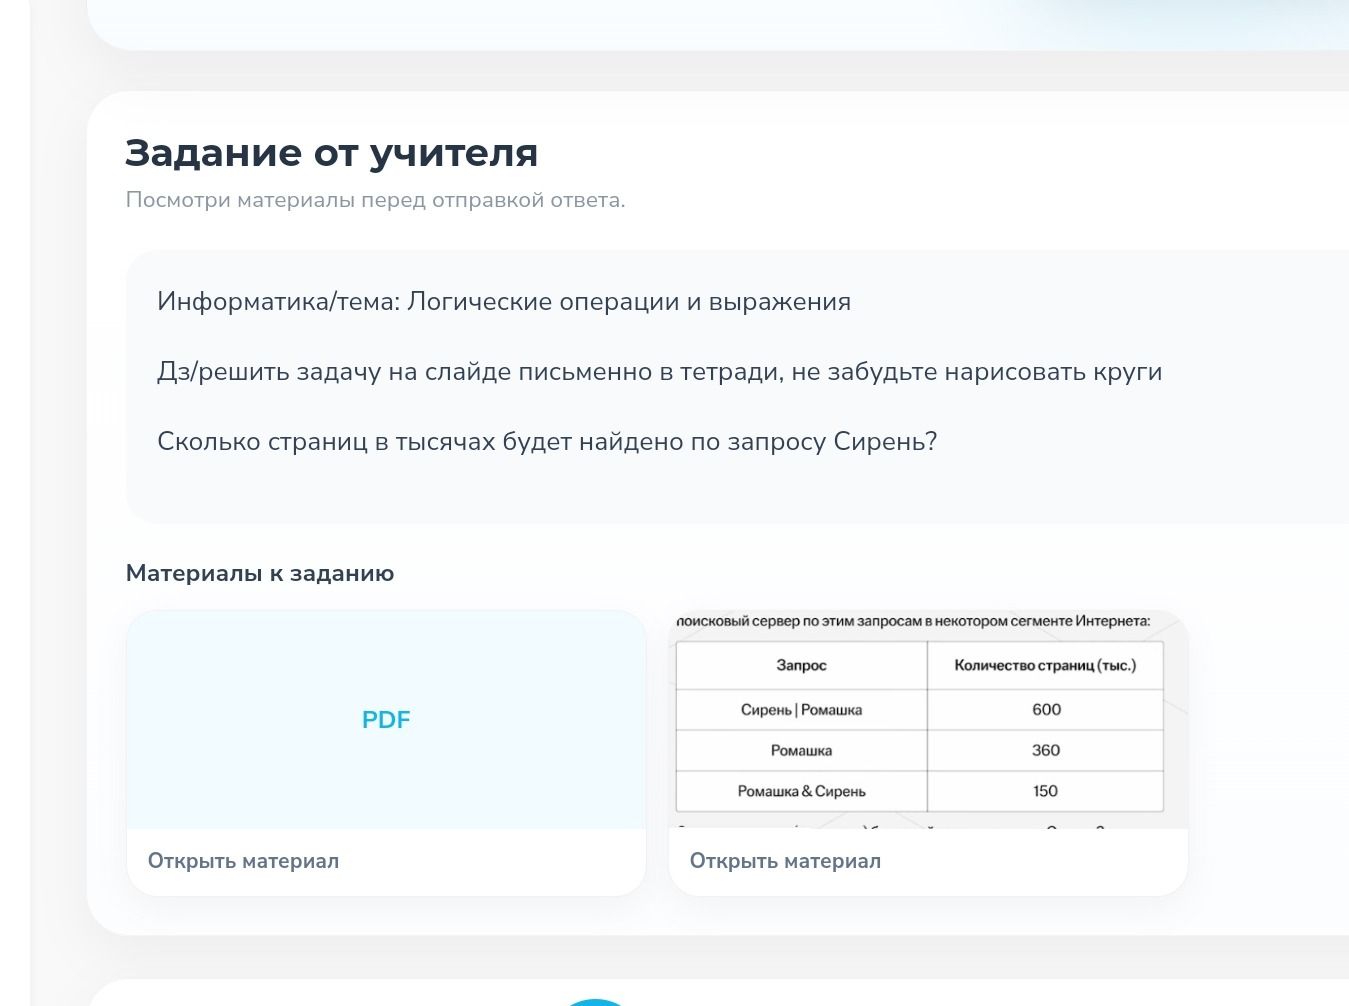Click 'Открыть материал' under the PDF card

[243, 861]
